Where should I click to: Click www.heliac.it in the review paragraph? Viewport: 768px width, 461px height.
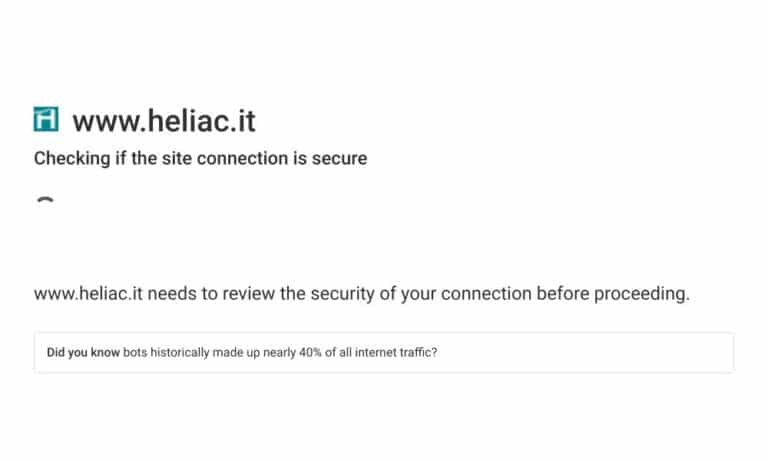88,293
